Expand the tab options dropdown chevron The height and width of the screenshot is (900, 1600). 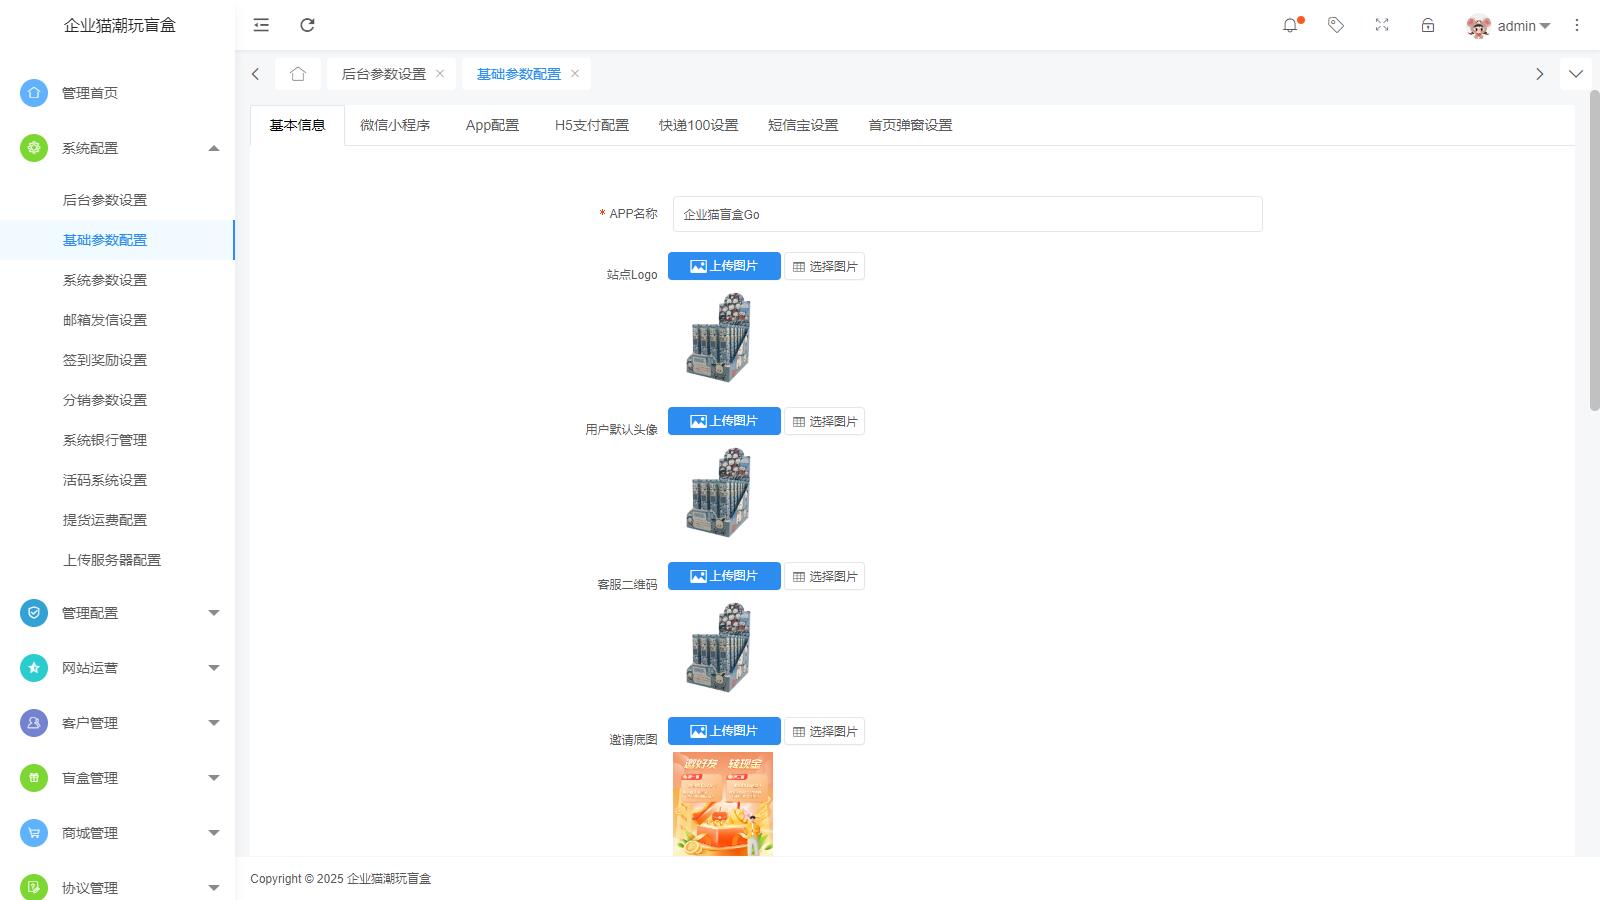(x=1576, y=74)
